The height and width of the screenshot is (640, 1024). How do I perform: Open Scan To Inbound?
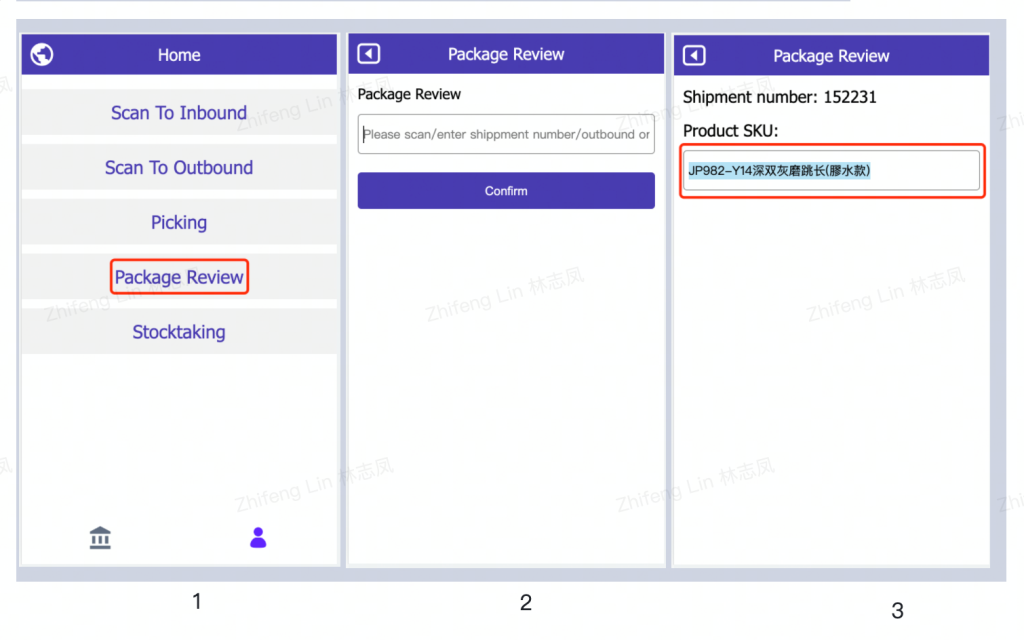click(179, 112)
